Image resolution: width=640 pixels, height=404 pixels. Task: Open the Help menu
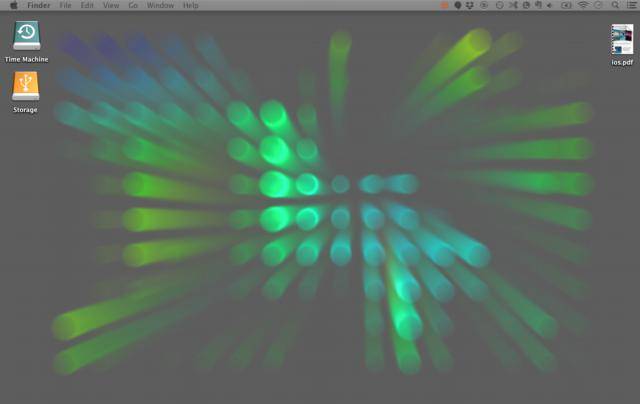[190, 5]
